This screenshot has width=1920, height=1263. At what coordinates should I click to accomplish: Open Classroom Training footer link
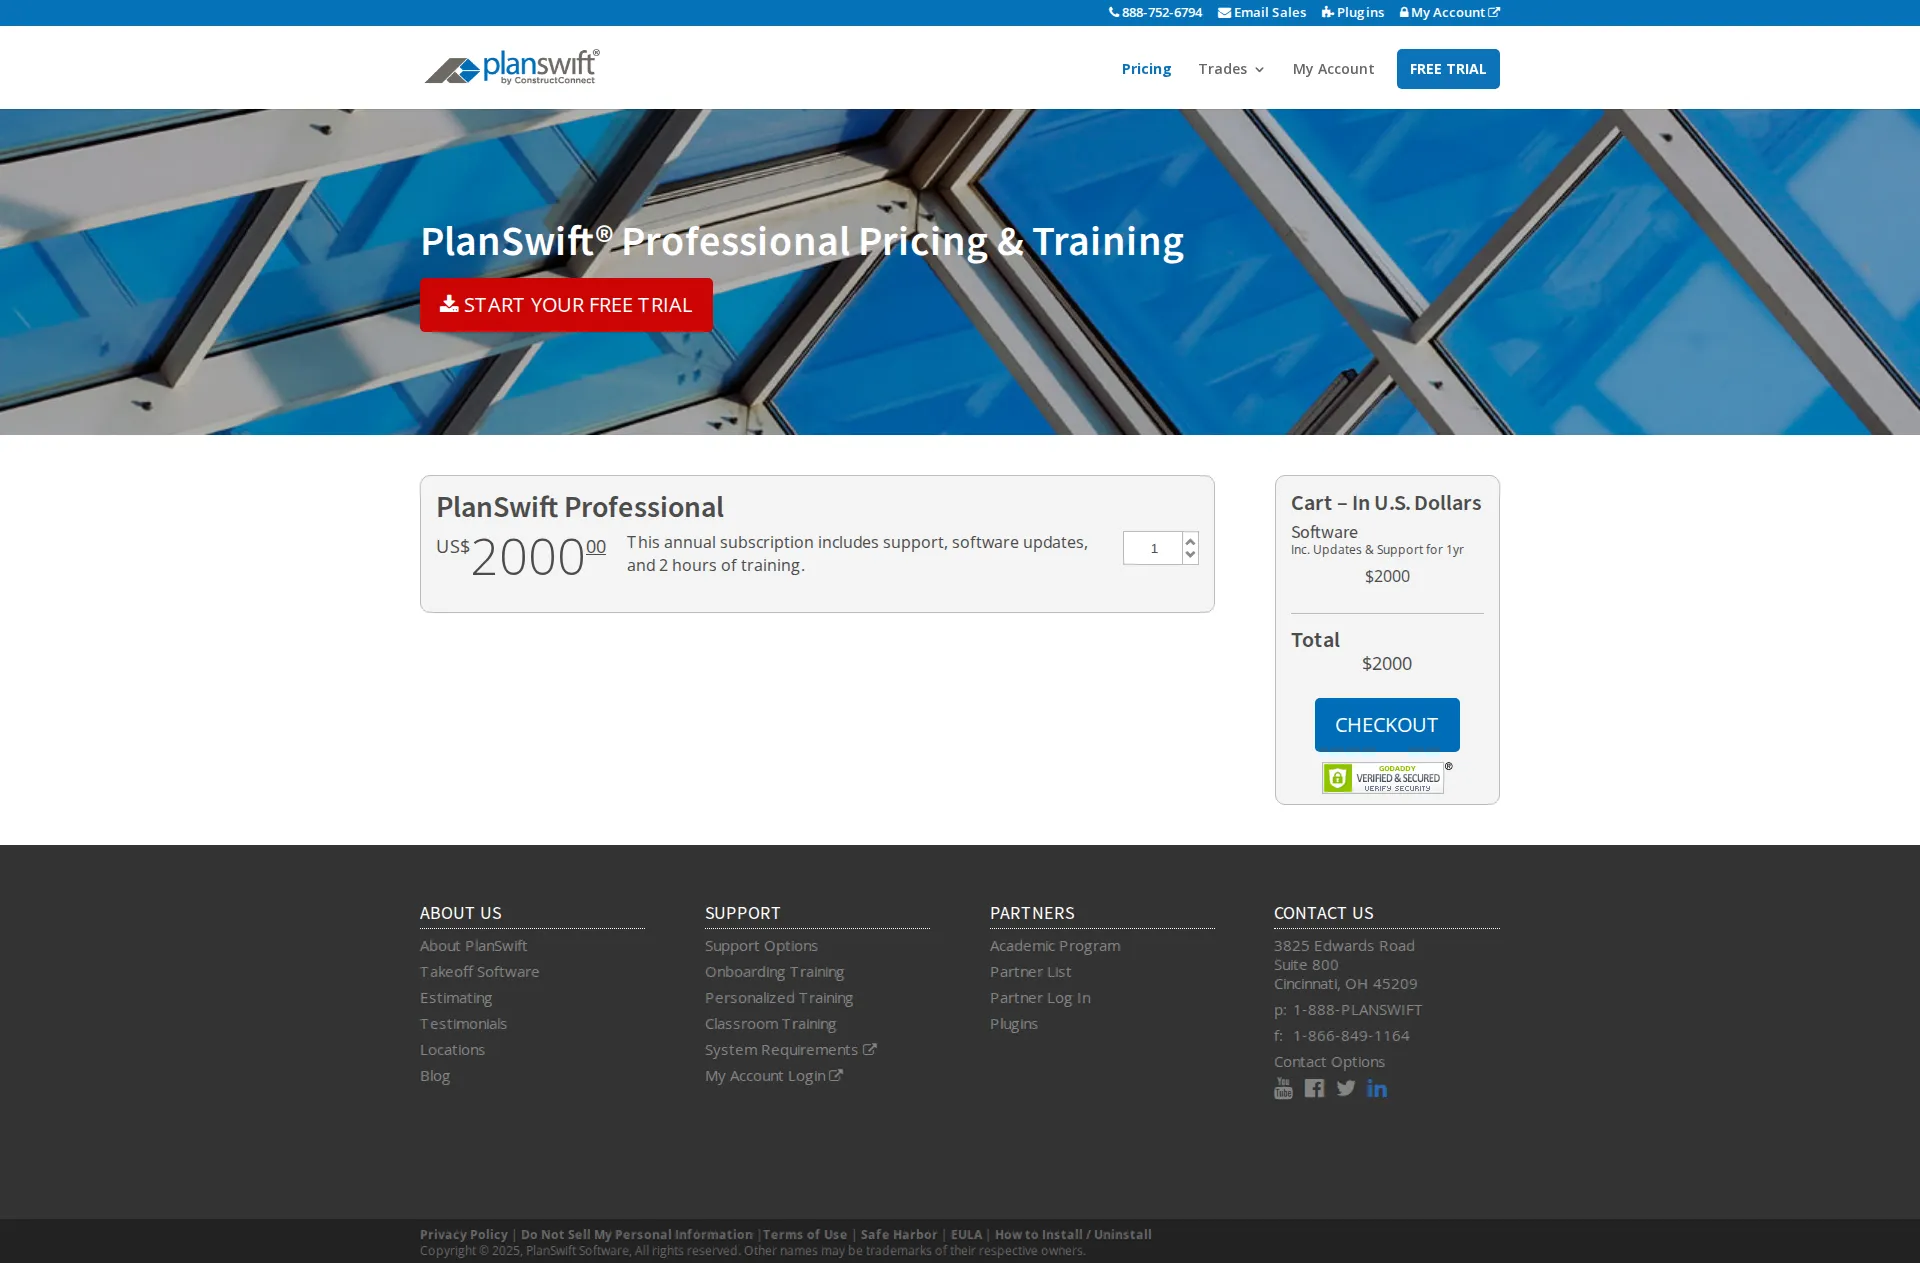pyautogui.click(x=770, y=1024)
